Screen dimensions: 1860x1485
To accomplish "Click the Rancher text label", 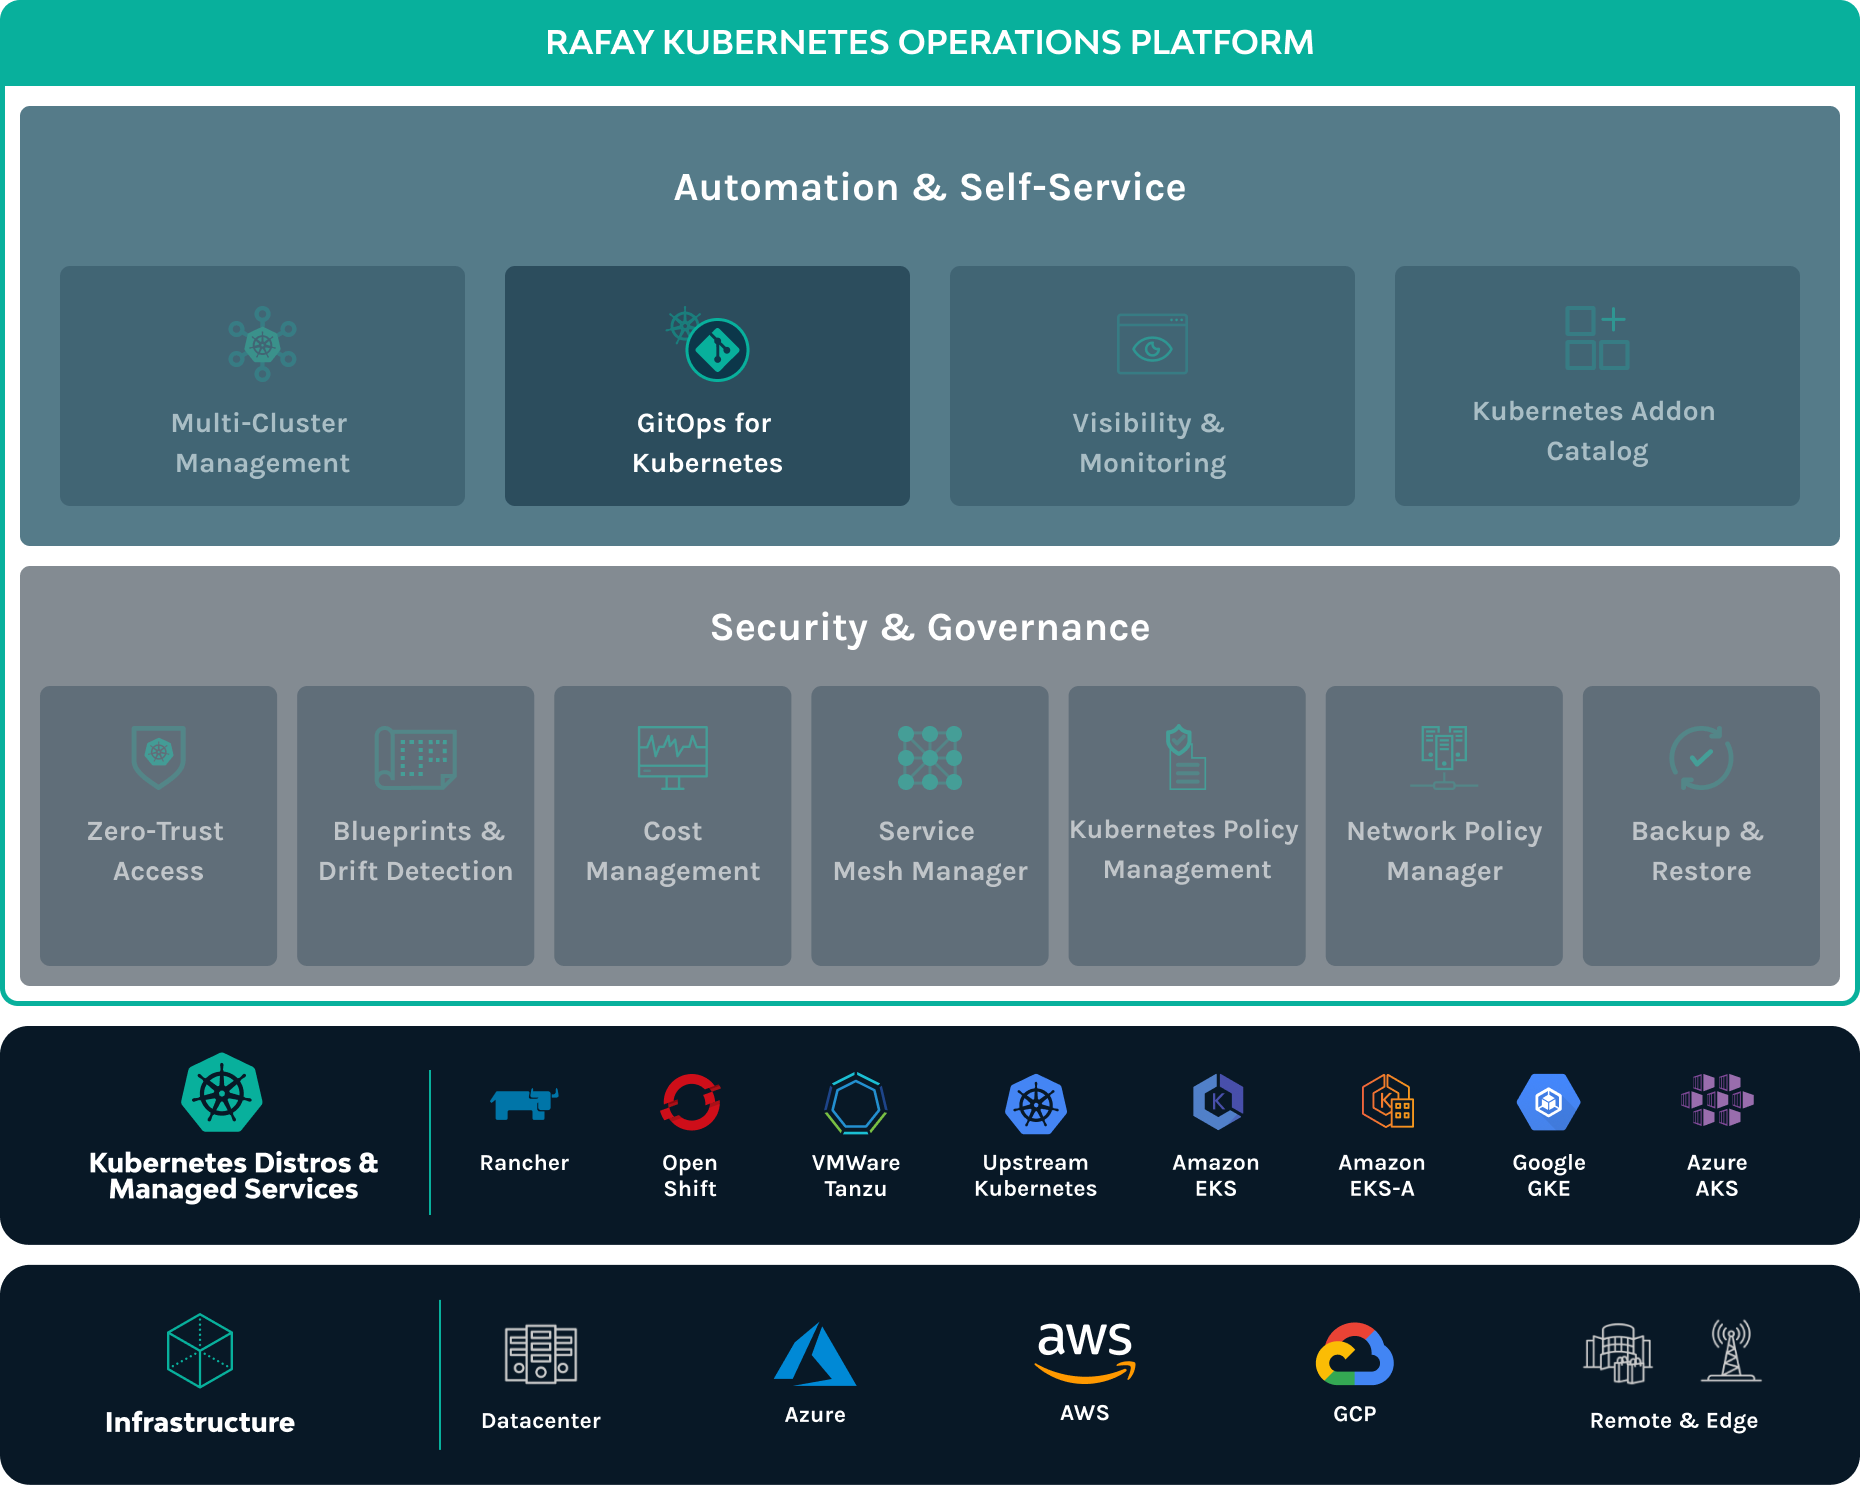I will [x=524, y=1163].
